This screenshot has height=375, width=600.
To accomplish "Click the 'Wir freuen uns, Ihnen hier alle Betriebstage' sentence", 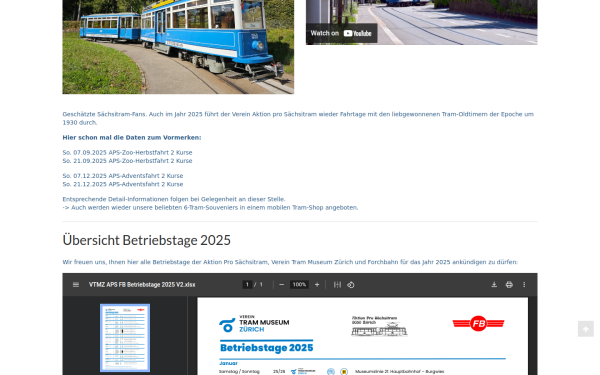I will point(290,262).
